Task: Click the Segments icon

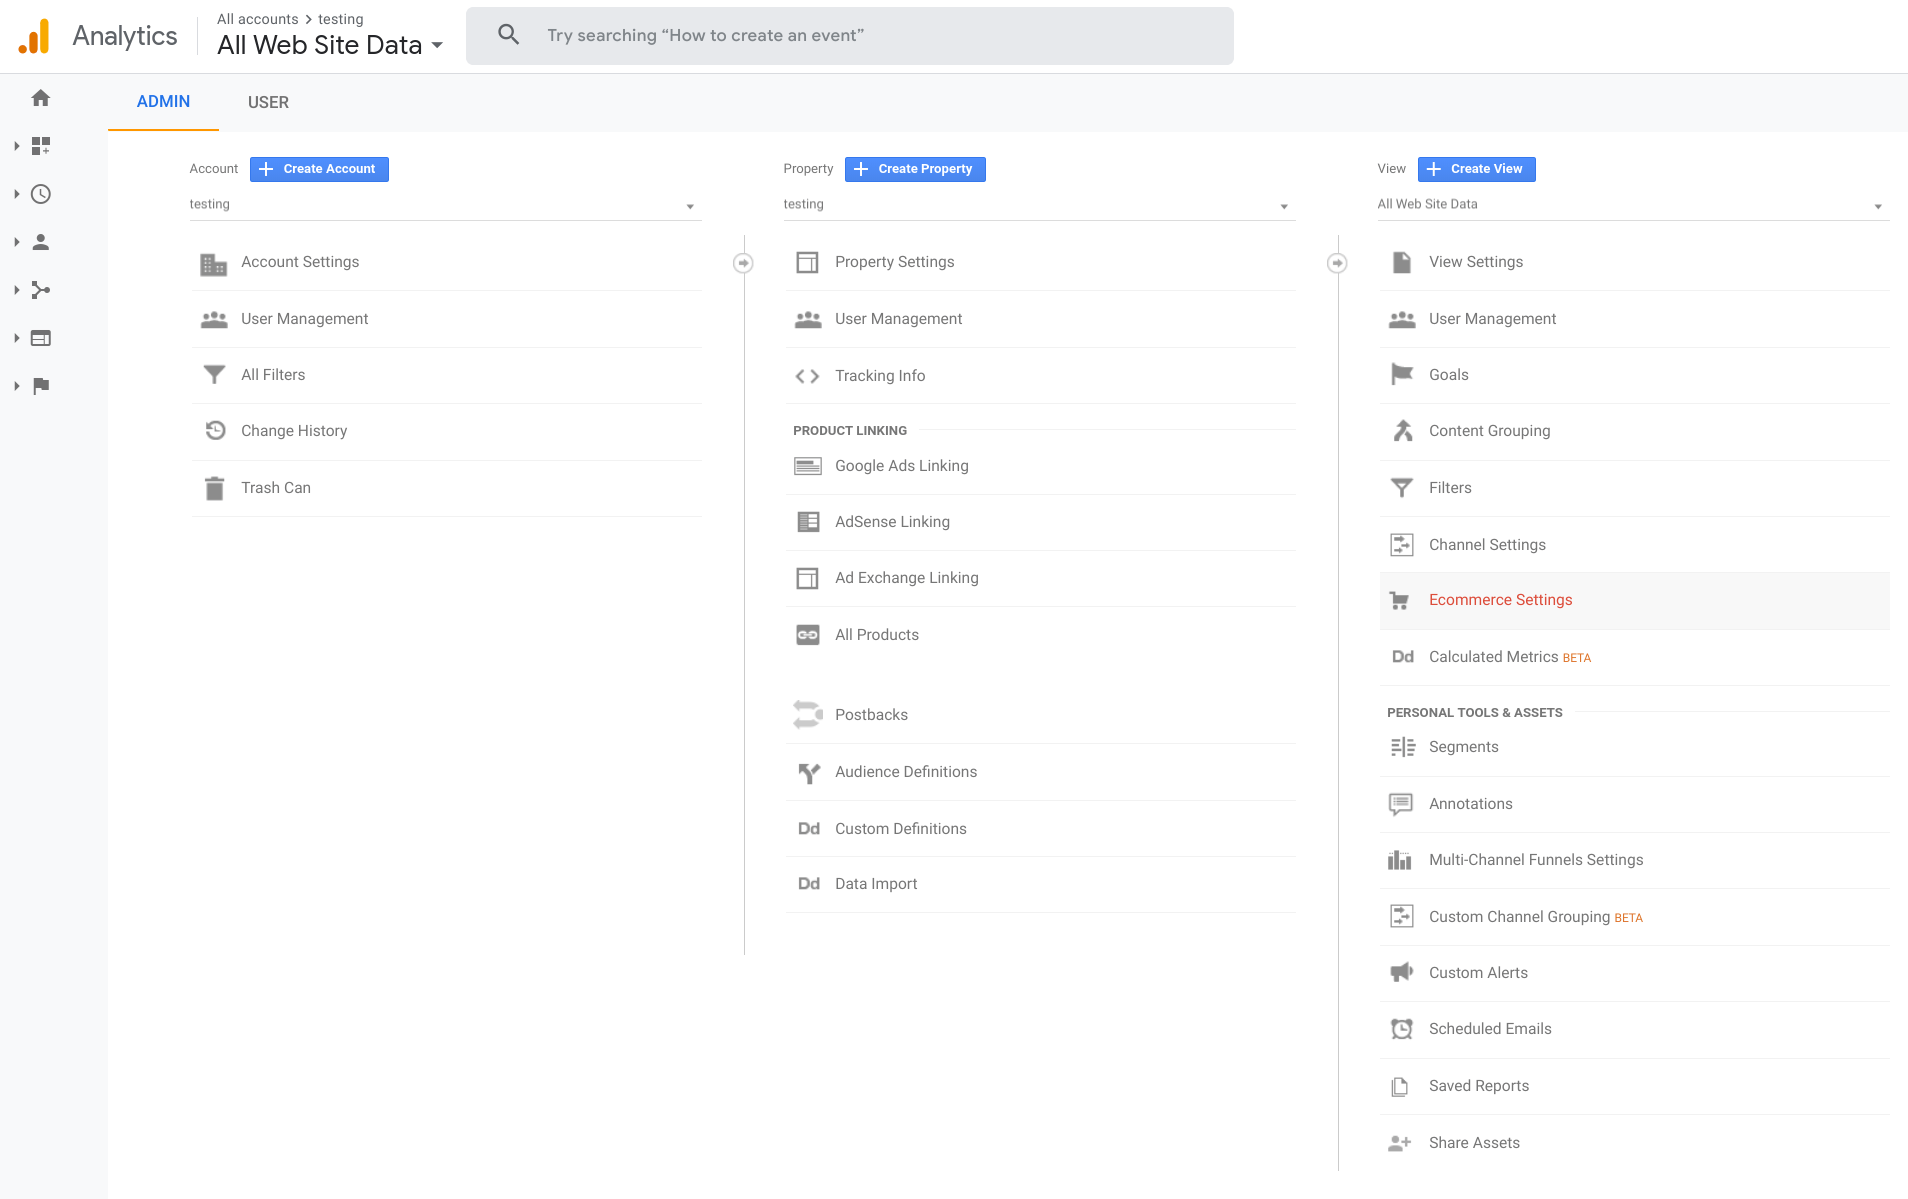Action: click(1402, 747)
